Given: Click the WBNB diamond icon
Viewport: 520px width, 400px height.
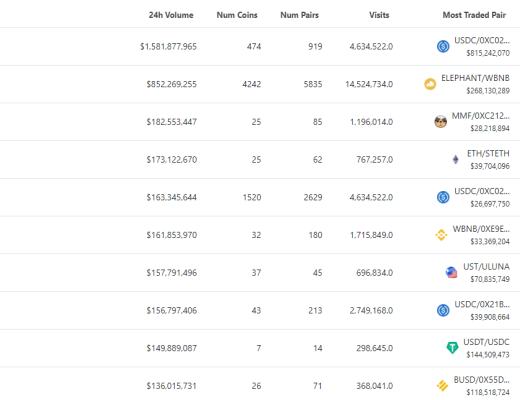Looking at the screenshot, I should click(441, 235).
